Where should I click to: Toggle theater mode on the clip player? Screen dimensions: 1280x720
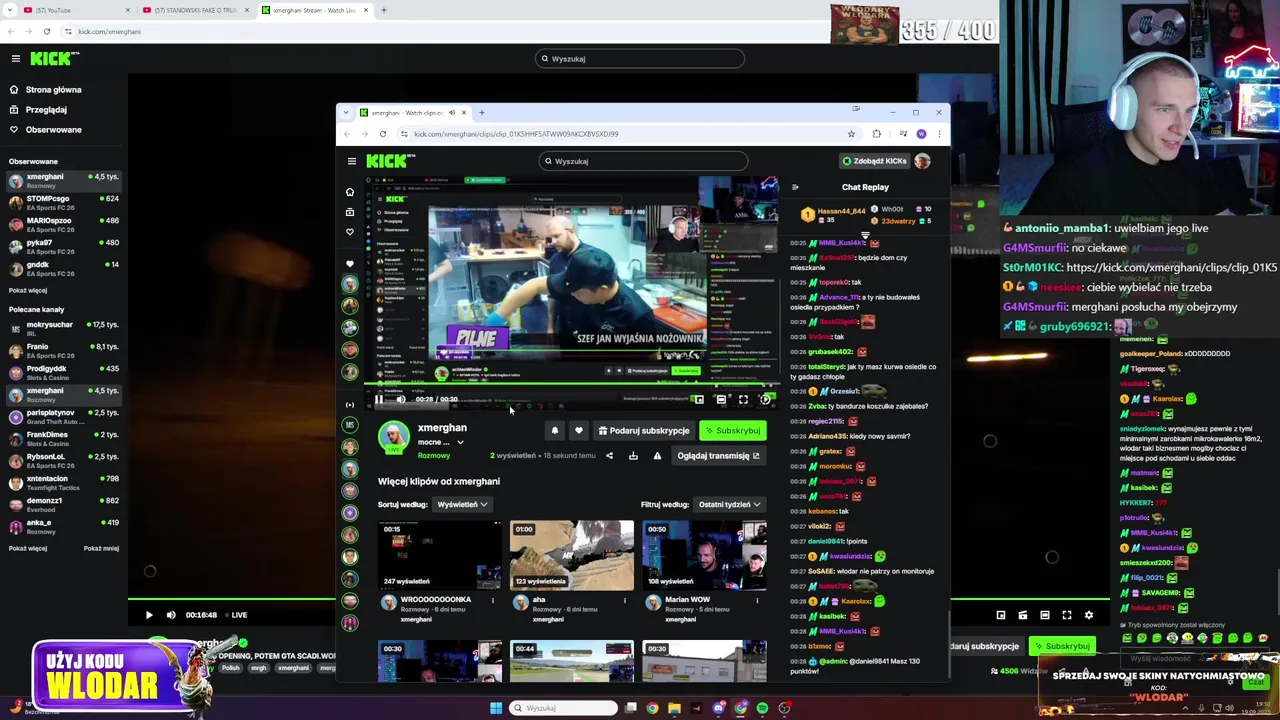[721, 400]
